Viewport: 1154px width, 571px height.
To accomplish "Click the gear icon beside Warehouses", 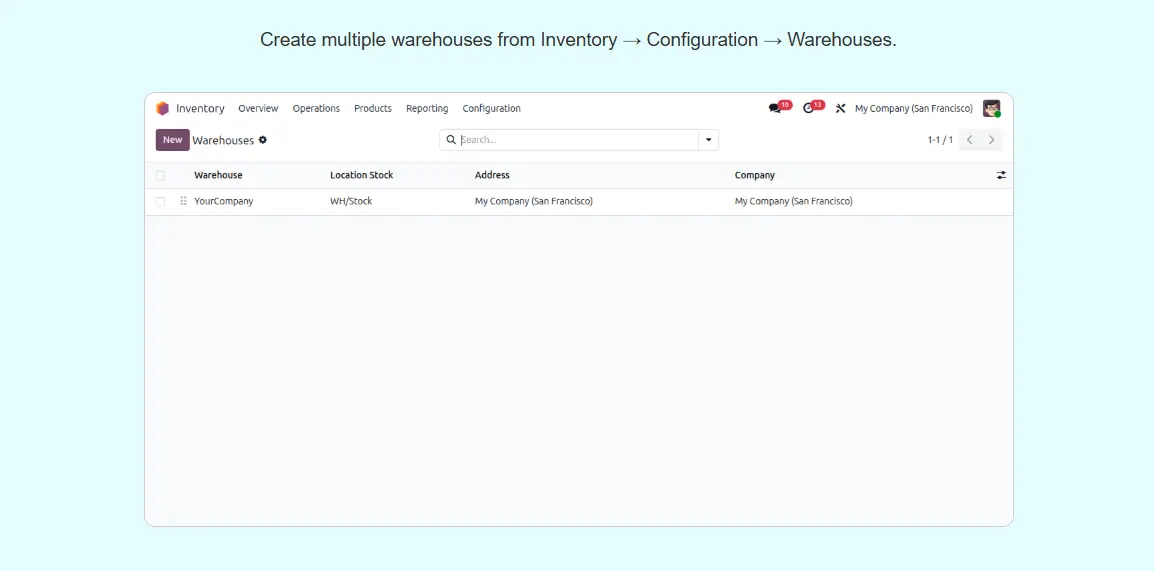I will pyautogui.click(x=263, y=140).
